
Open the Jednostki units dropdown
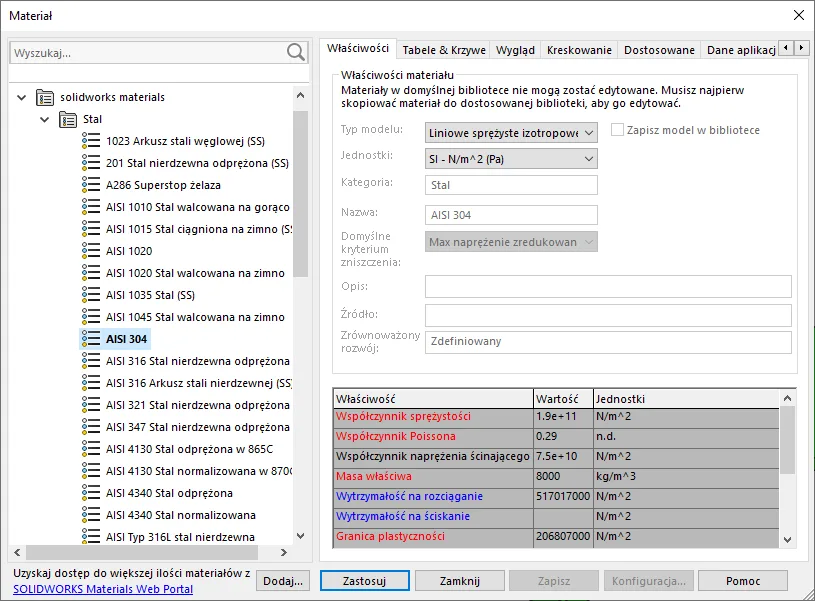(x=511, y=159)
